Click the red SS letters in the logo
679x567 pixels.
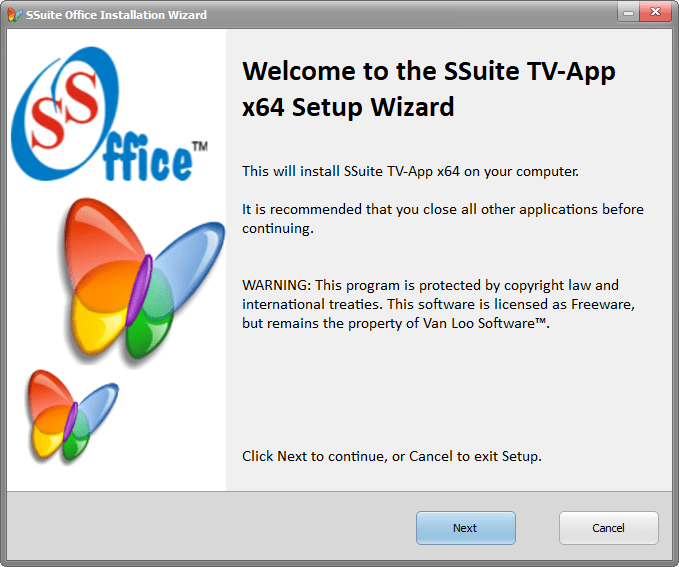(x=65, y=108)
